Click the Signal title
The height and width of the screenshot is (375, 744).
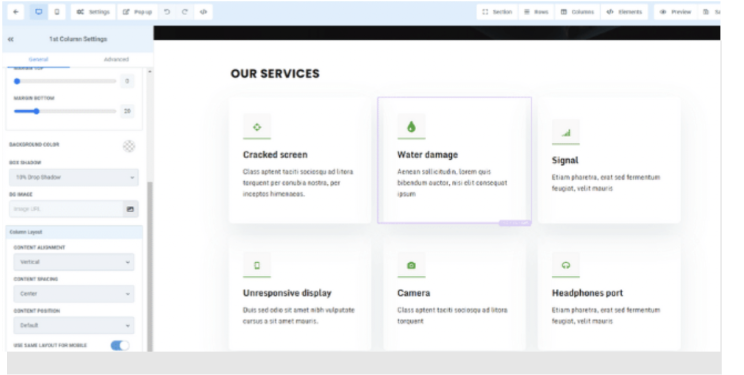pos(565,160)
